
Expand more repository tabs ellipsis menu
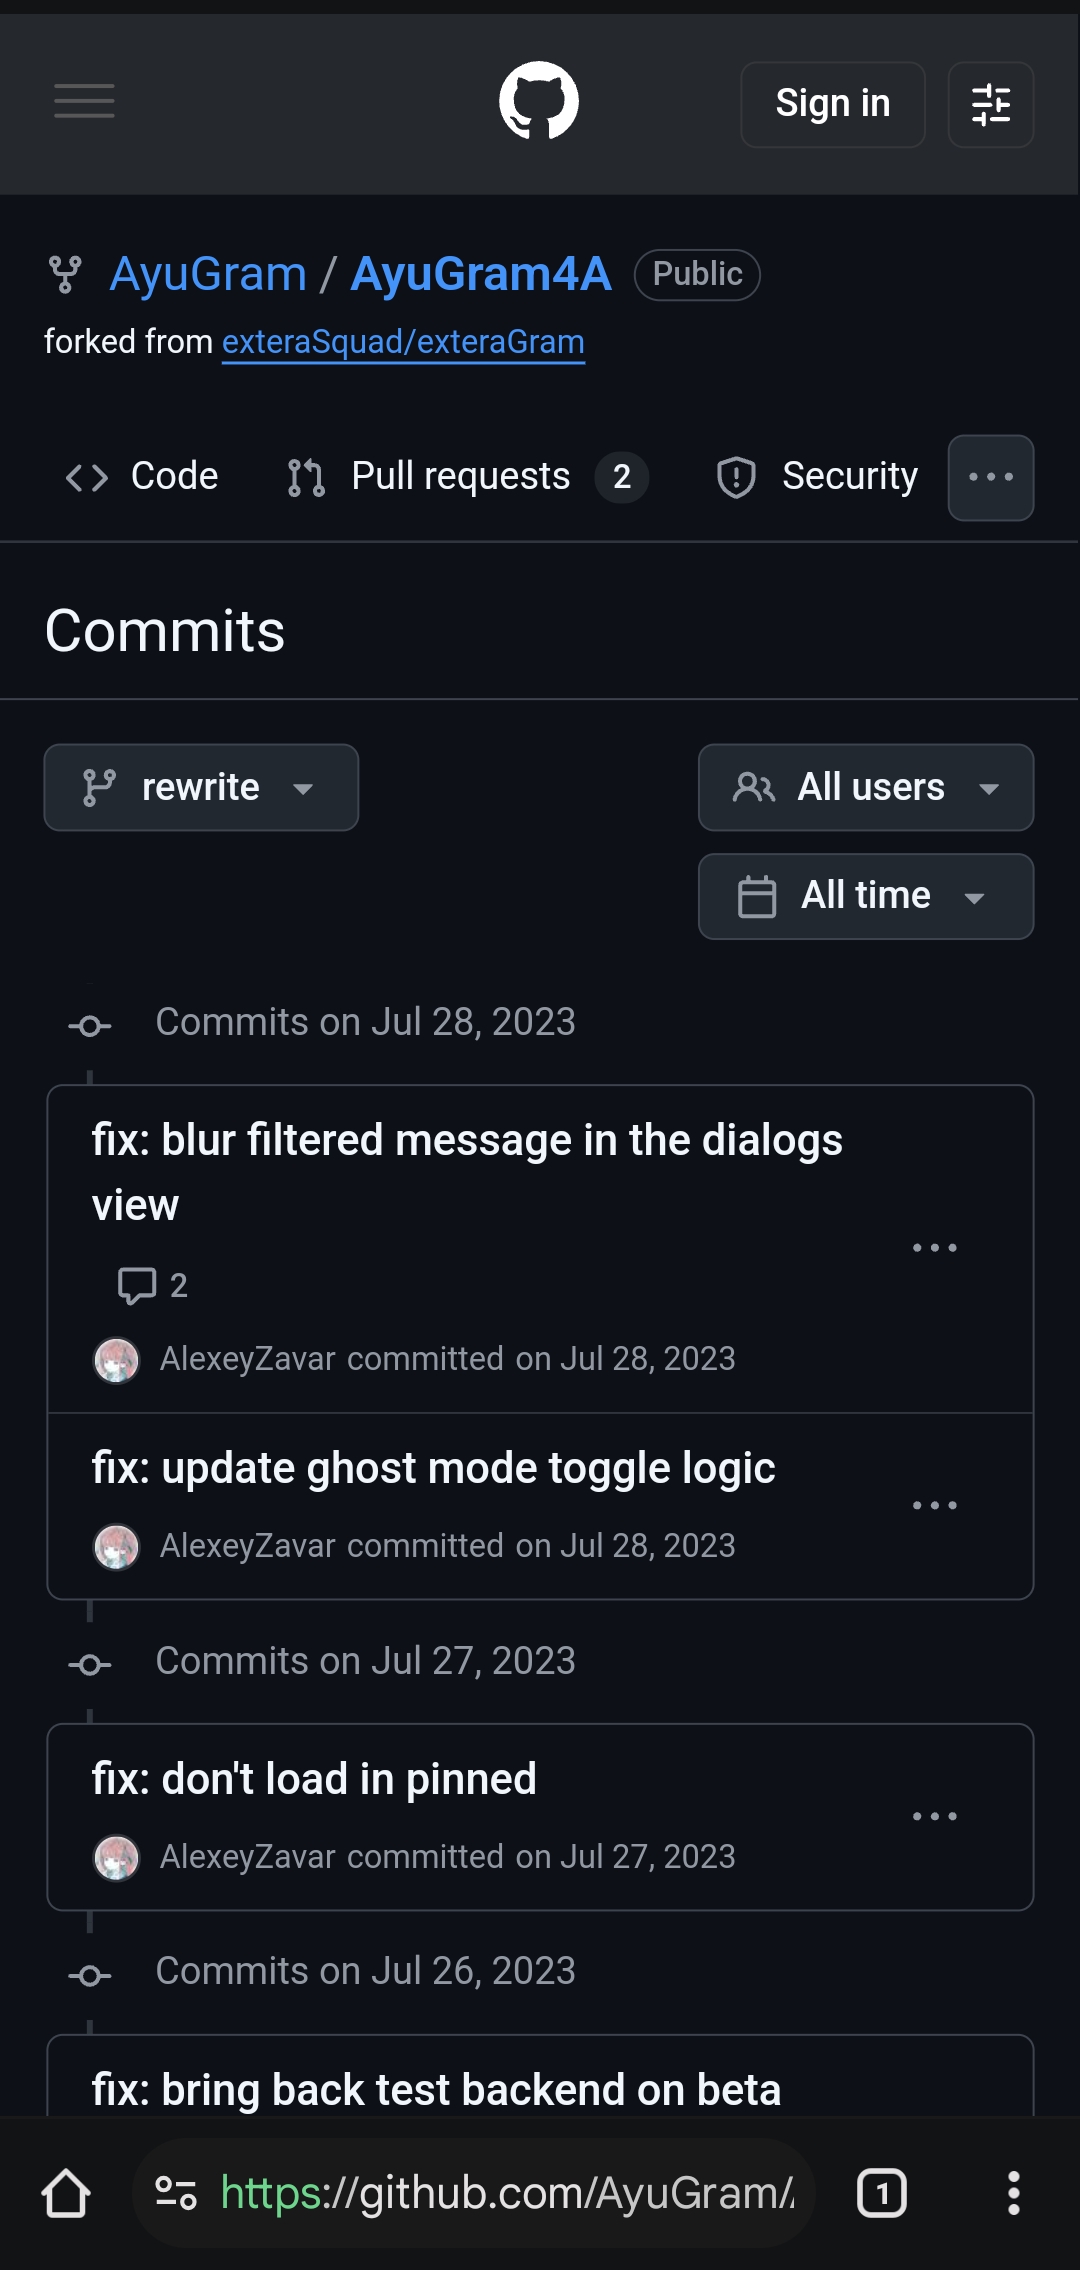(990, 478)
